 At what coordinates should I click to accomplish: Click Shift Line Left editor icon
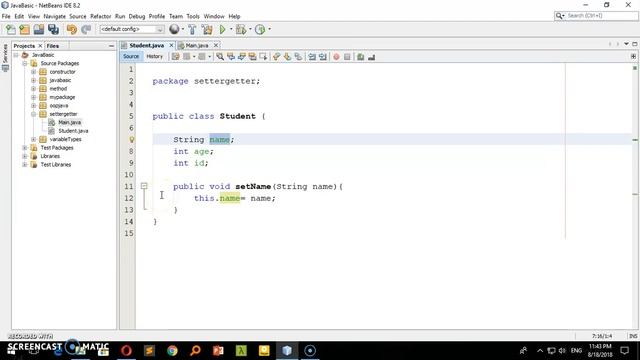point(312,57)
